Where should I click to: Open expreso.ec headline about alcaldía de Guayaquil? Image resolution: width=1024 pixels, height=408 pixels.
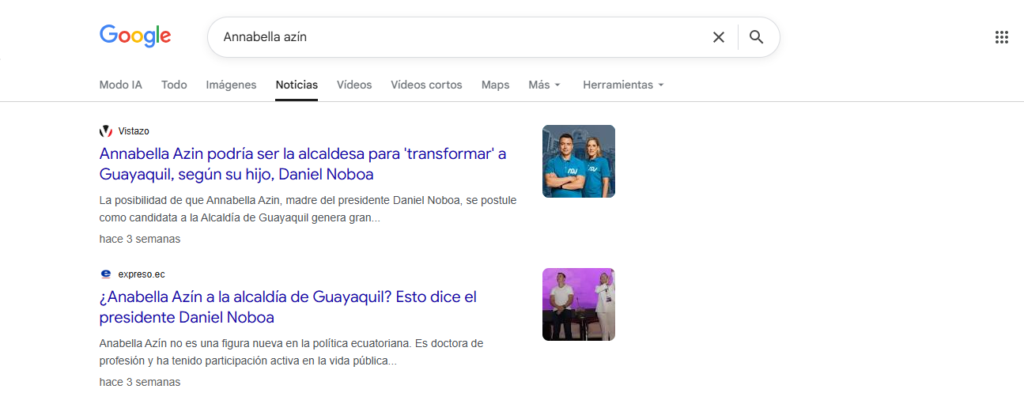tap(289, 306)
